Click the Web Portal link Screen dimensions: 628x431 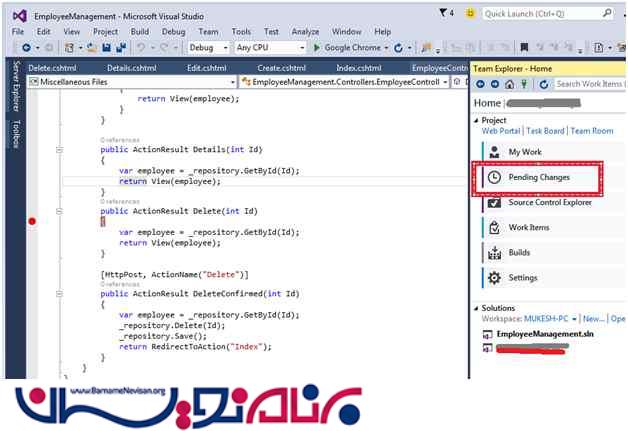[x=502, y=131]
